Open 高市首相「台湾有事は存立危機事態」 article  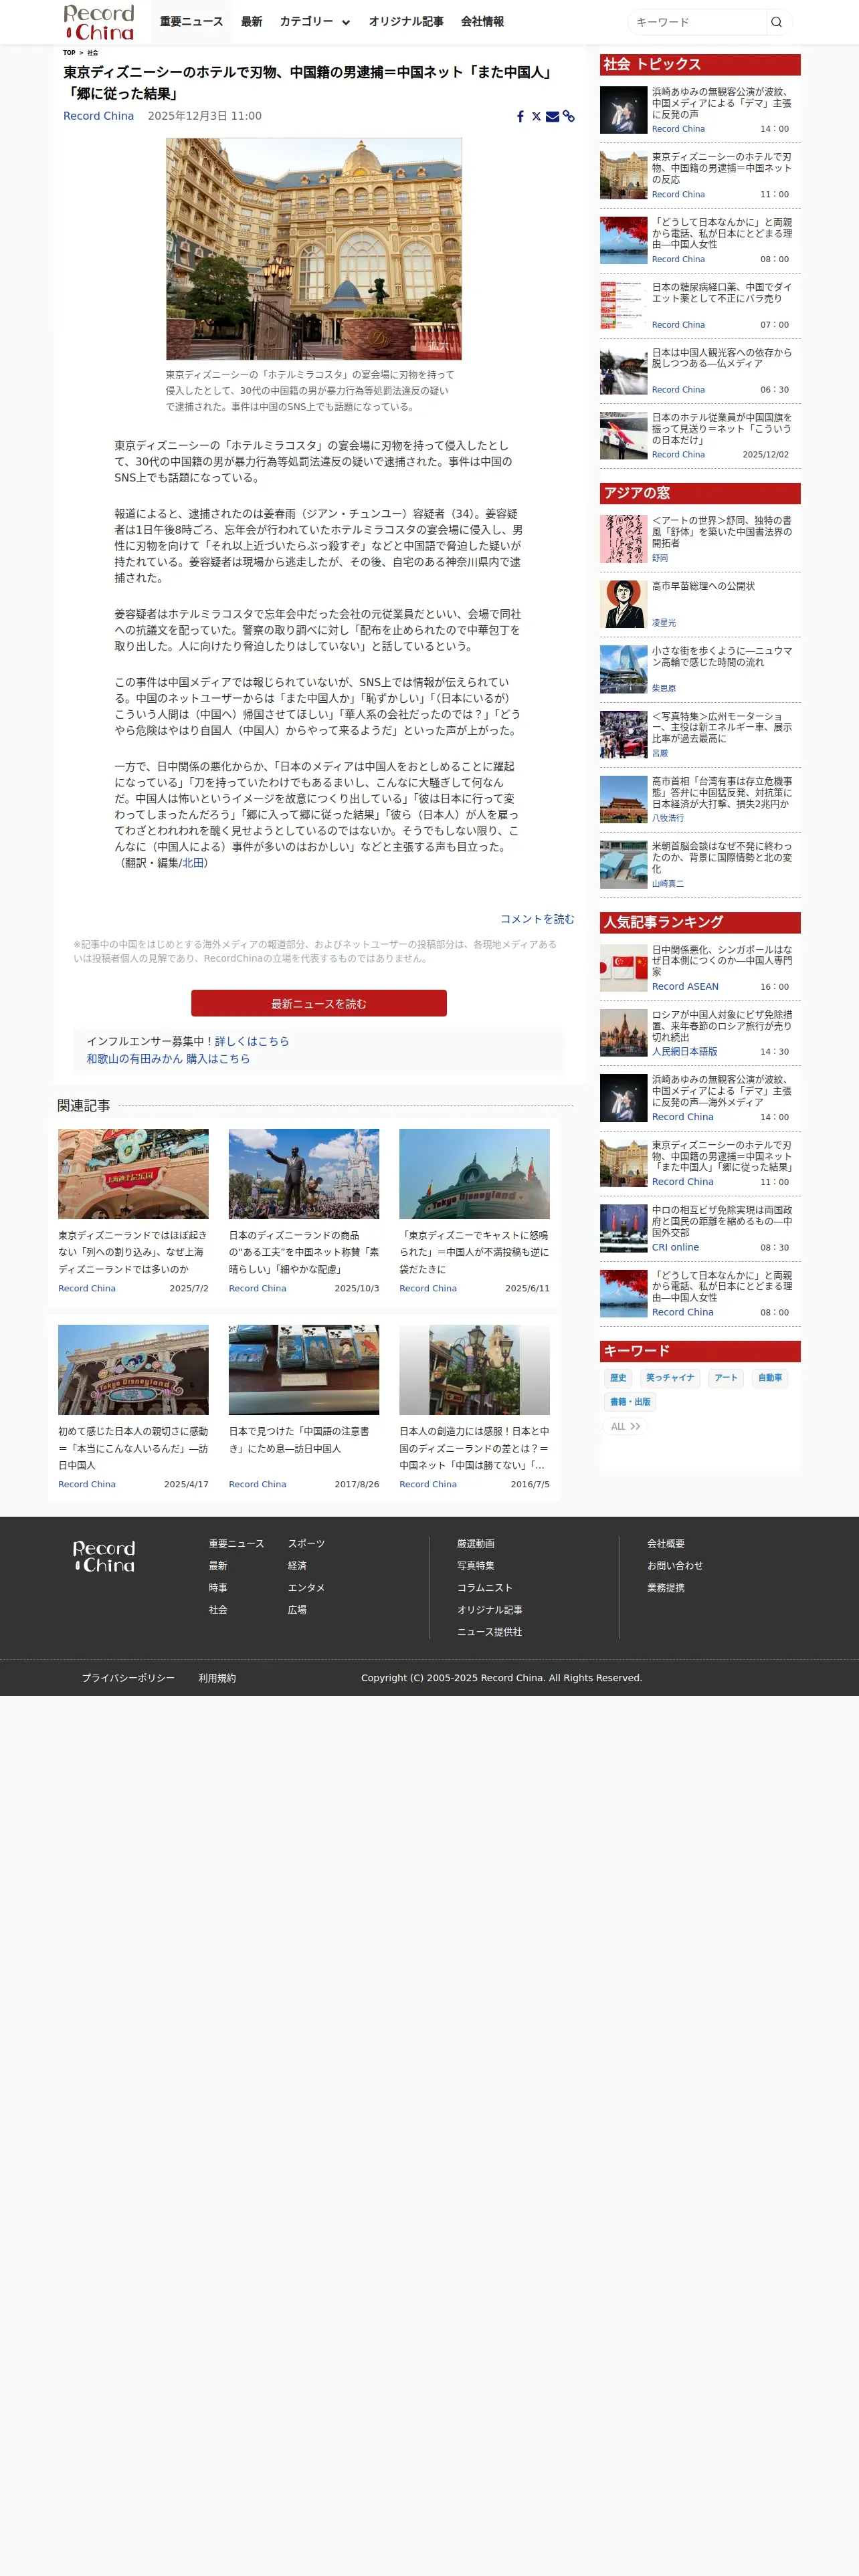[721, 792]
